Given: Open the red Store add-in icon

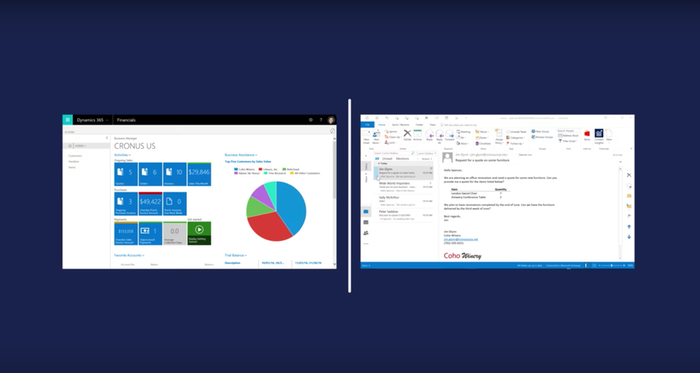Looking at the screenshot, I should [587, 134].
